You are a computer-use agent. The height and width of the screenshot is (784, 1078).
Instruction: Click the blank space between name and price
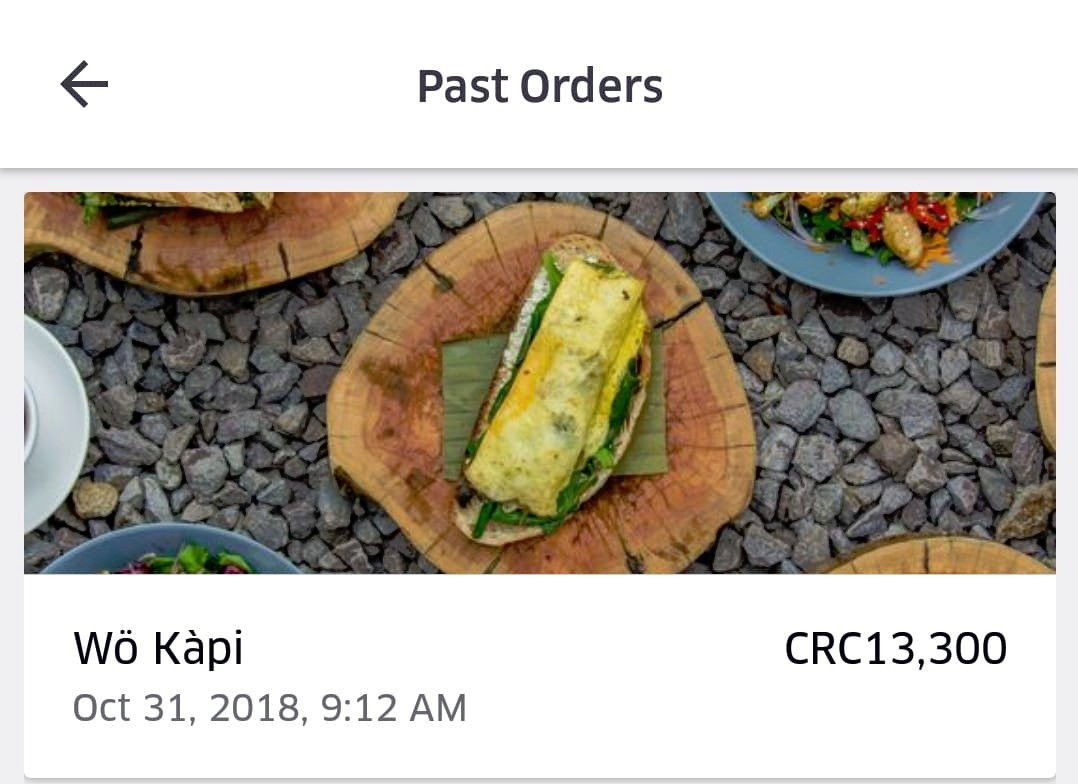coord(514,649)
